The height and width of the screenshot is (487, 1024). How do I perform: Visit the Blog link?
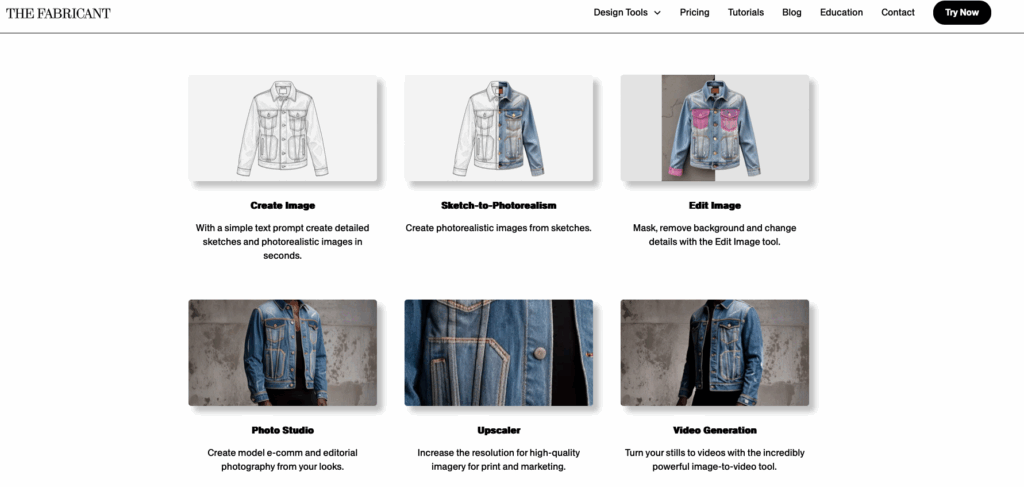point(792,12)
